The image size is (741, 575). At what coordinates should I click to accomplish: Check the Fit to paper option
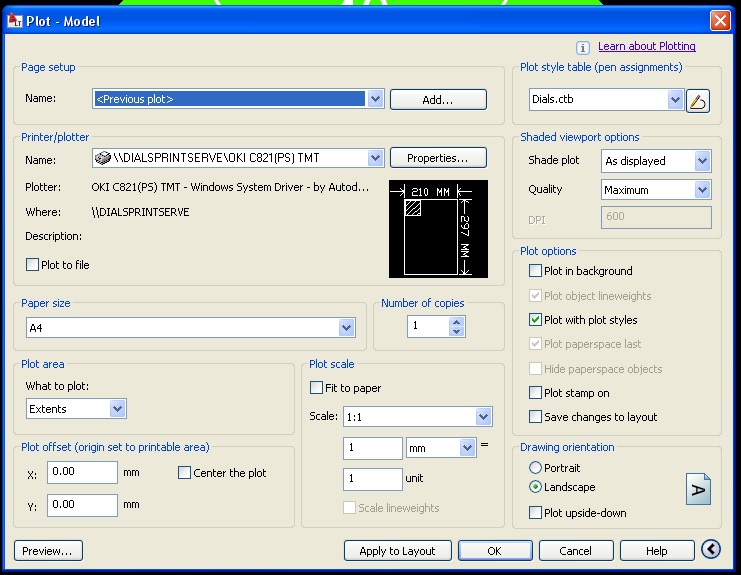click(x=317, y=388)
